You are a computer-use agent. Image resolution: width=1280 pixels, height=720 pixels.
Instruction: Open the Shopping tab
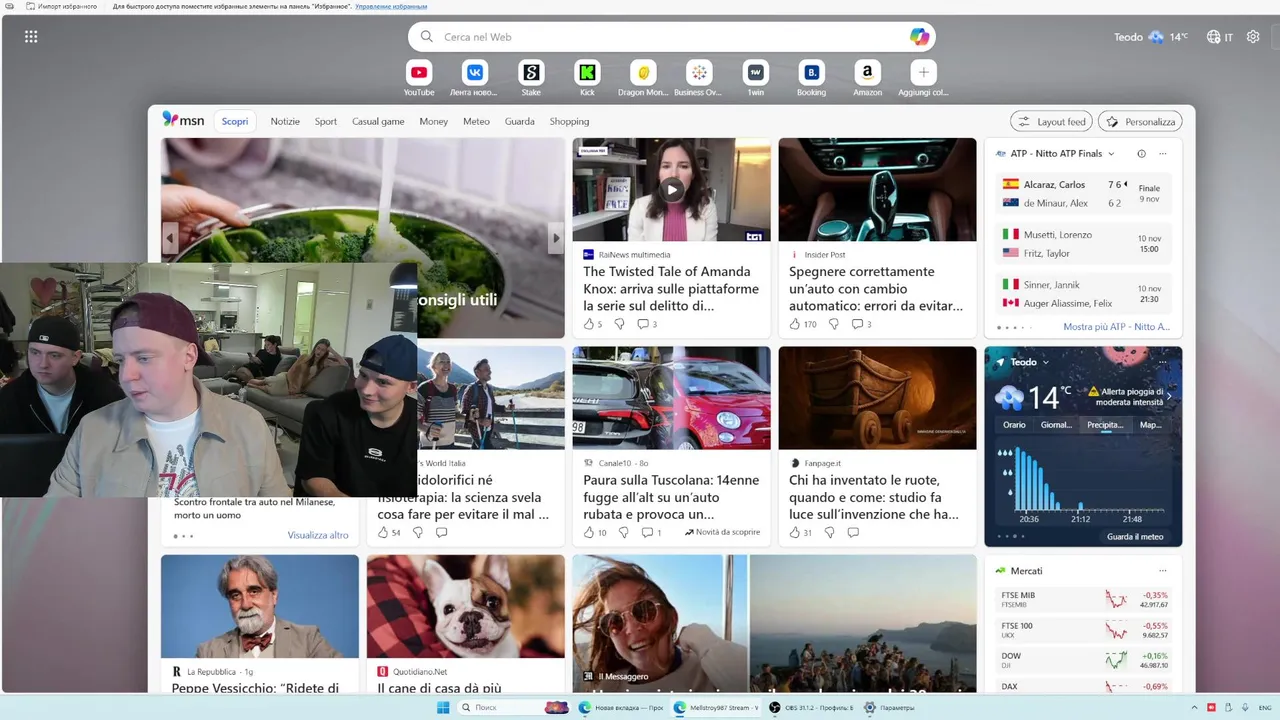[569, 121]
